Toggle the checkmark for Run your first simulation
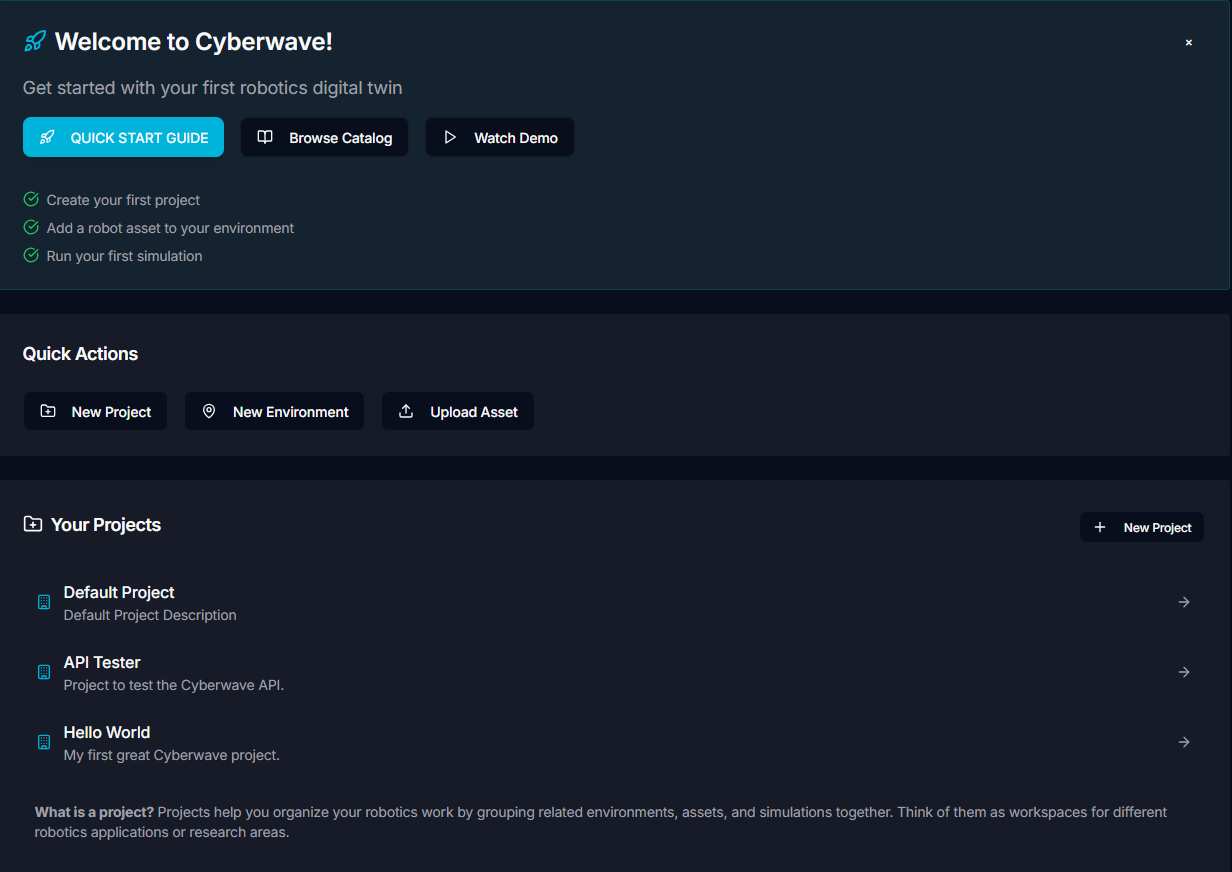Image resolution: width=1232 pixels, height=872 pixels. (x=30, y=255)
